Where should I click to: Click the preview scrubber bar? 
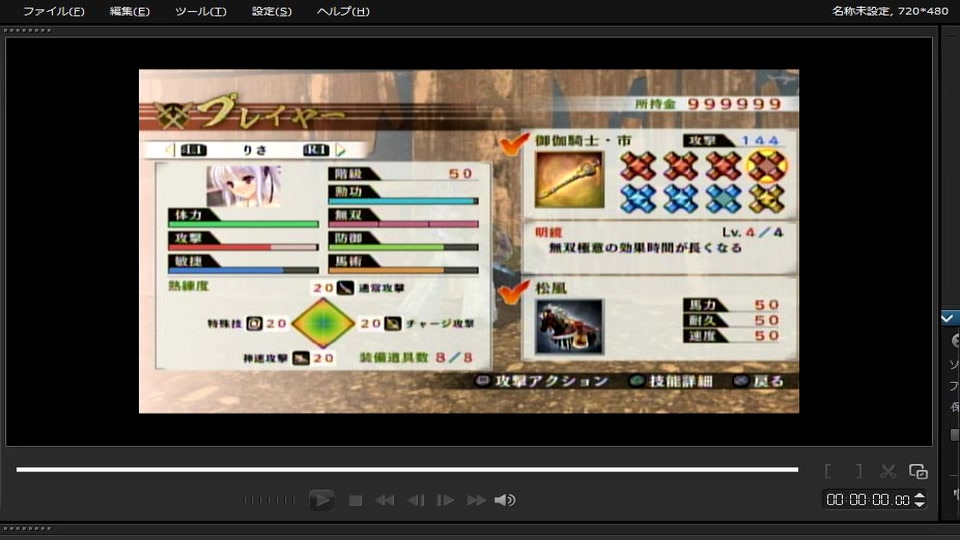click(x=407, y=470)
